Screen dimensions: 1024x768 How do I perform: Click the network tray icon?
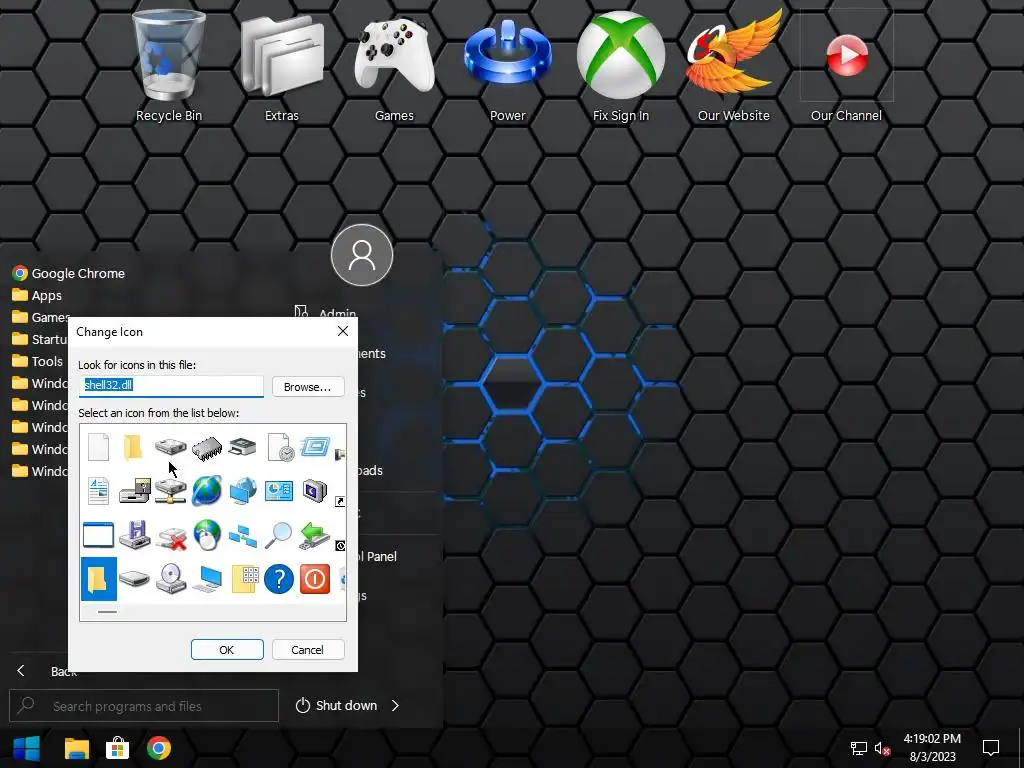pyautogui.click(x=859, y=748)
